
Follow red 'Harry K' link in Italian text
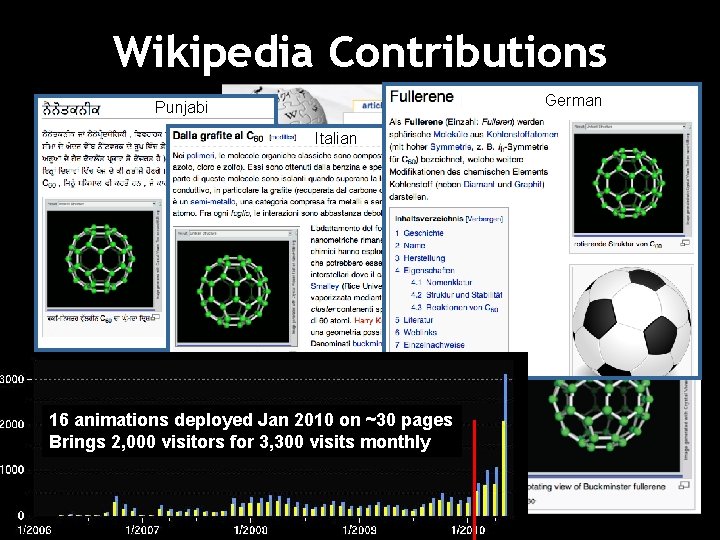pos(368,321)
